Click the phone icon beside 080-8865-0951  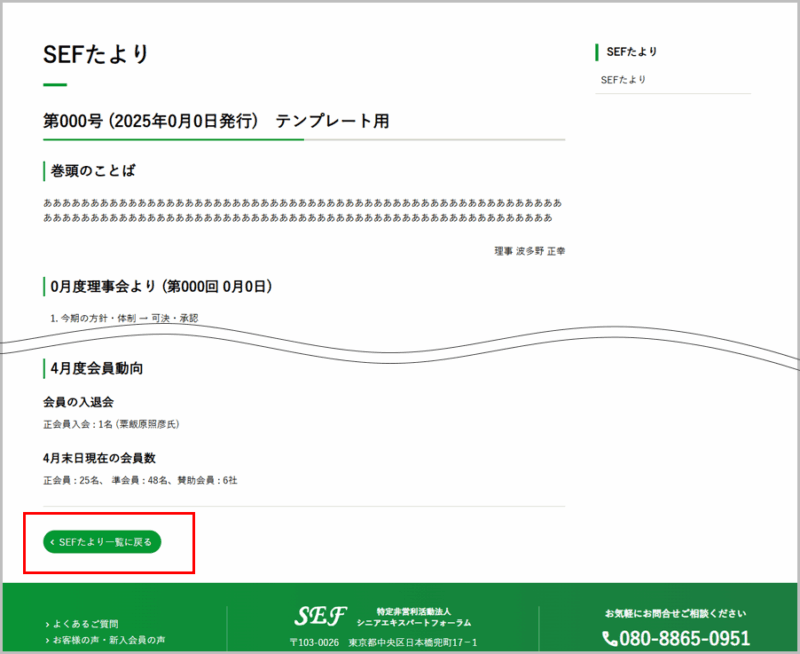tap(610, 639)
